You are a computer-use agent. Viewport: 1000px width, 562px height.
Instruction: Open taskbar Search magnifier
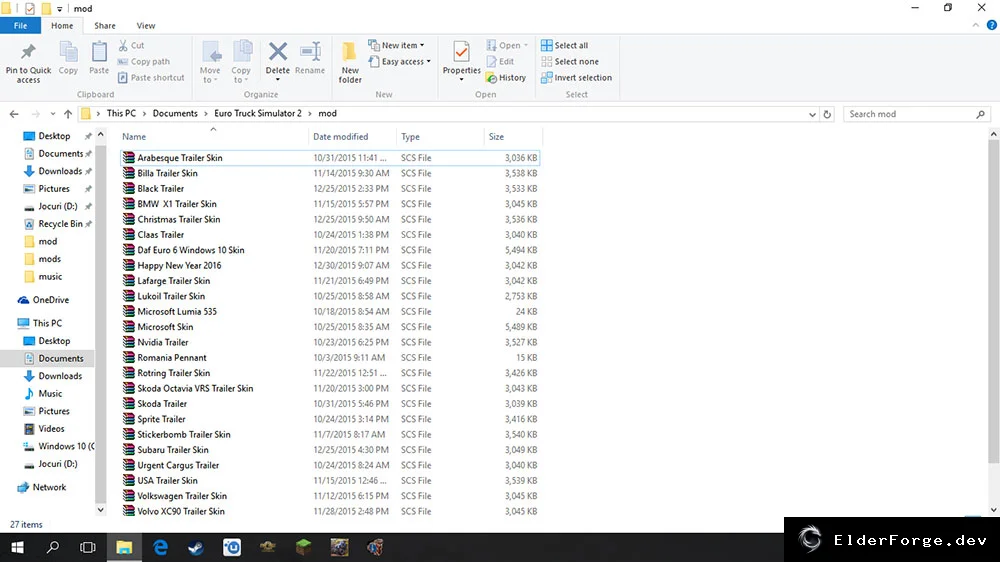click(x=53, y=547)
